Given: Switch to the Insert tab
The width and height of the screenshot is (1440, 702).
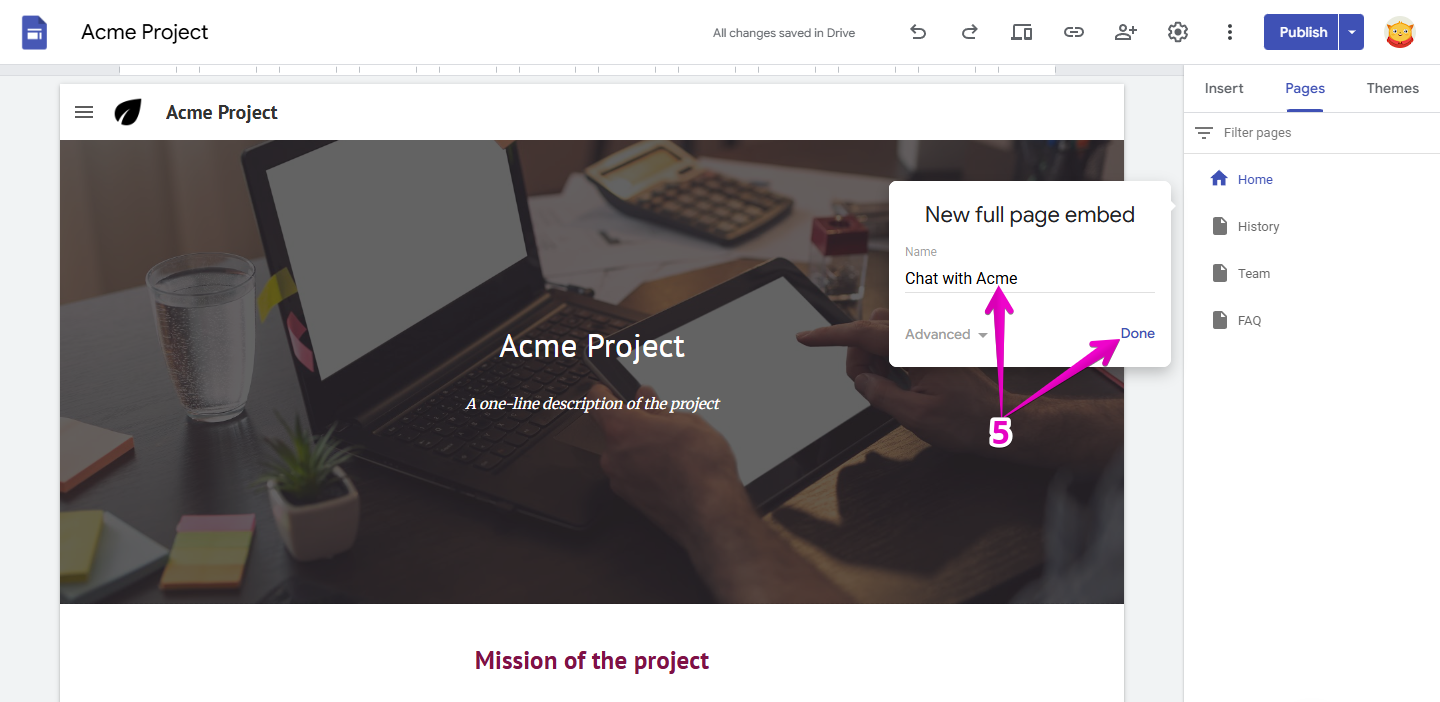Looking at the screenshot, I should coord(1224,88).
